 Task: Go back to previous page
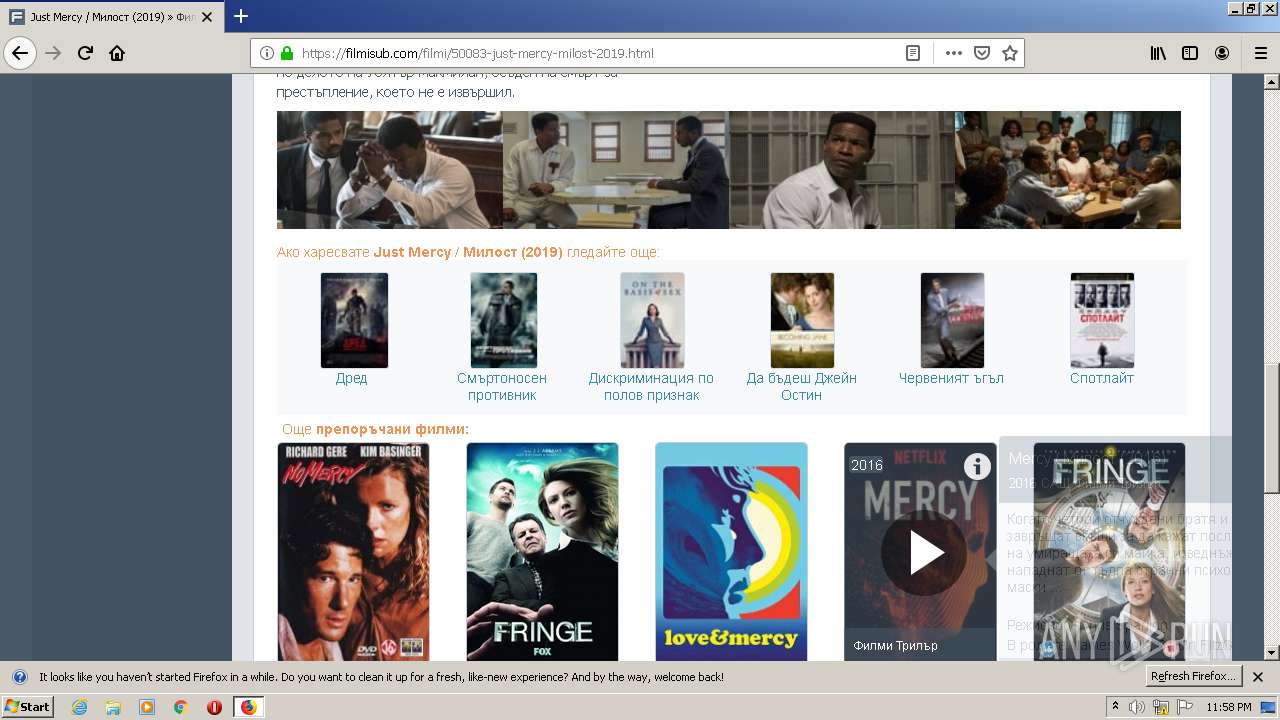(20, 53)
